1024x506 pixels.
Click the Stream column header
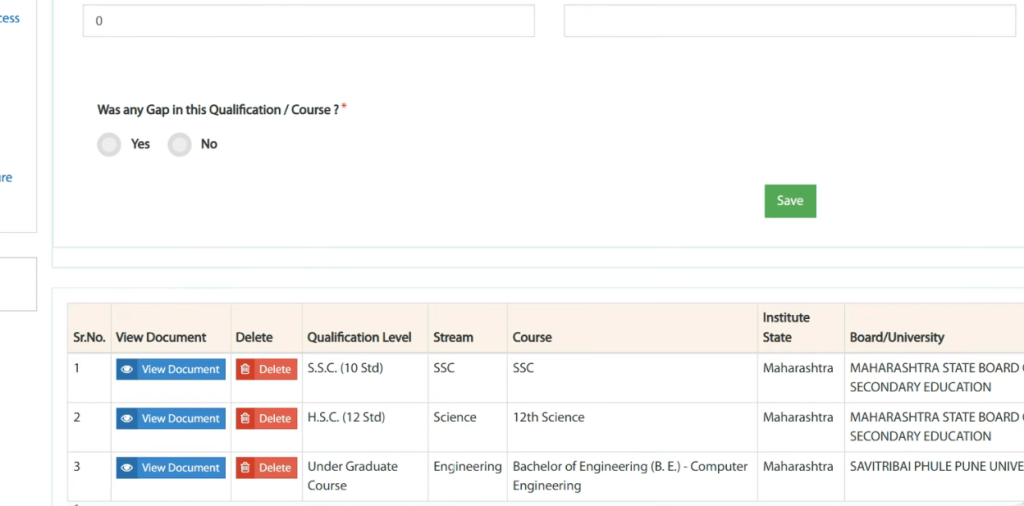453,338
